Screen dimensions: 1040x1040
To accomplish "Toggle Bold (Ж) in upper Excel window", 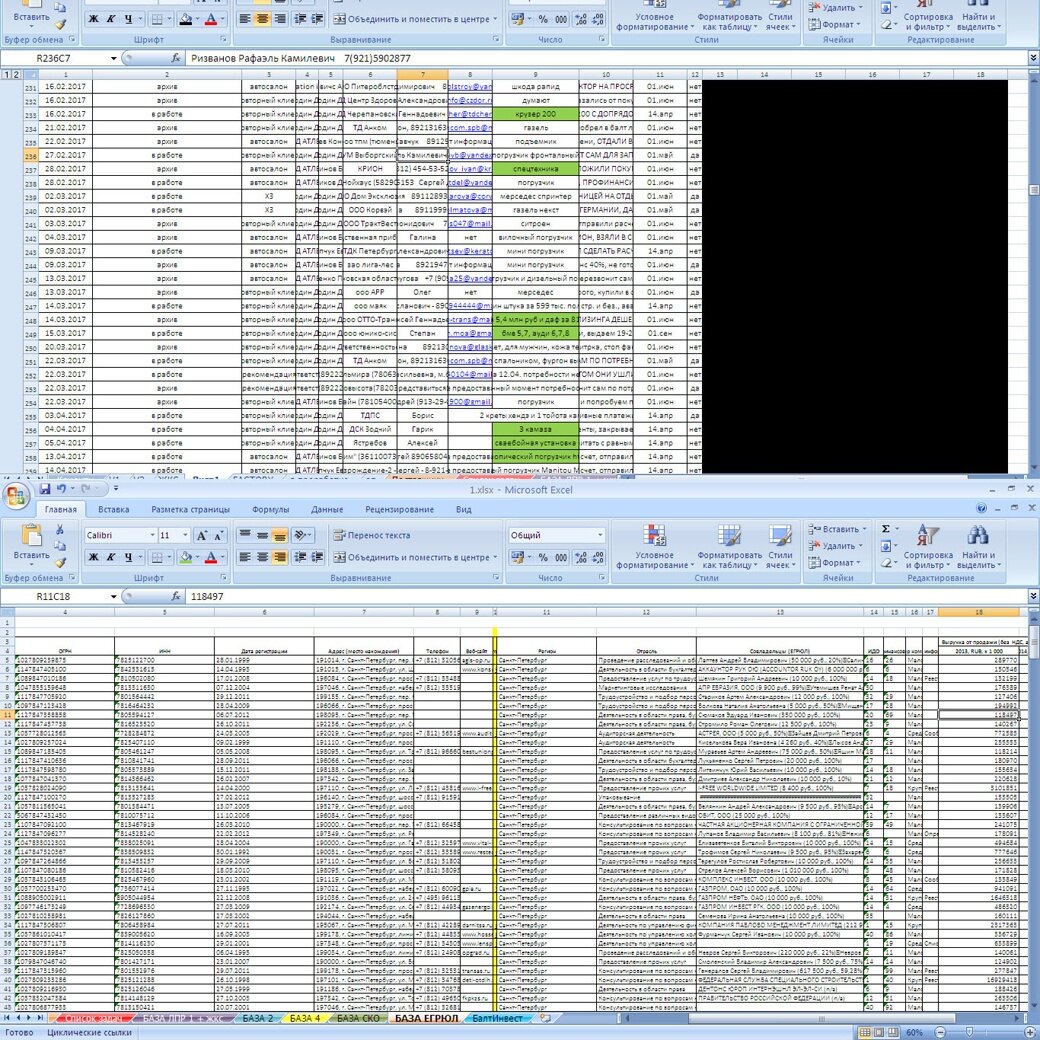I will click(94, 19).
